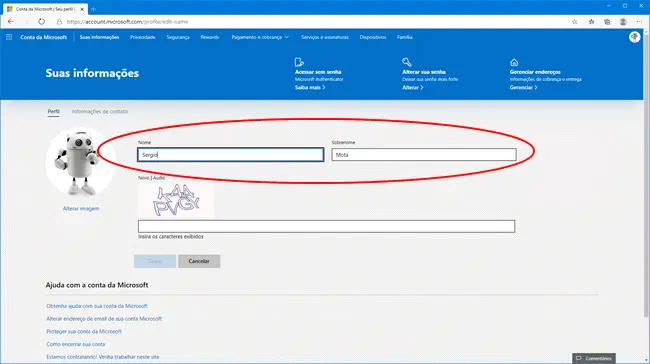This screenshot has height=364, width=650.
Task: Open the Segurança menu item
Action: [178, 37]
